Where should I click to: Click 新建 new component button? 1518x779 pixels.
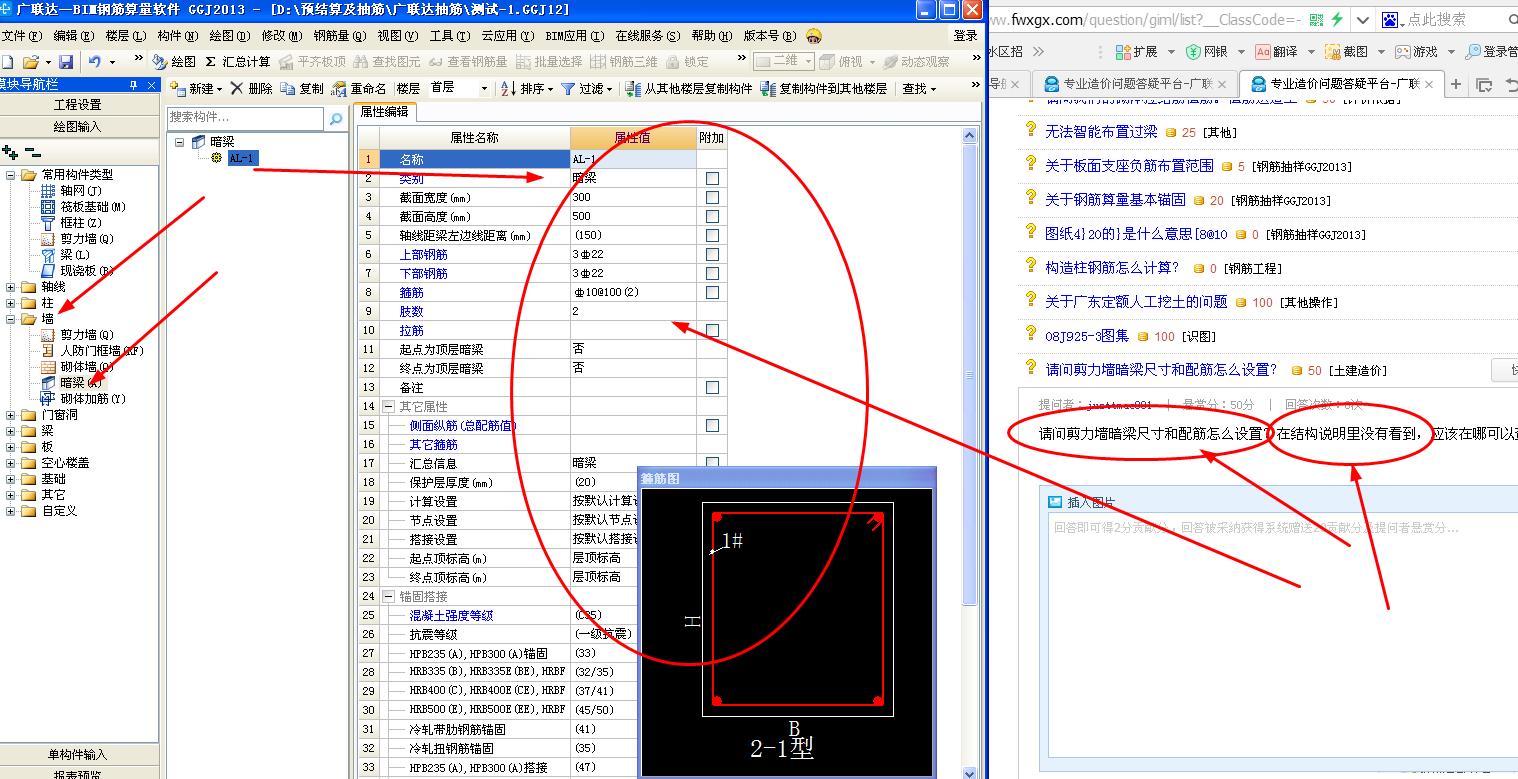[198, 88]
